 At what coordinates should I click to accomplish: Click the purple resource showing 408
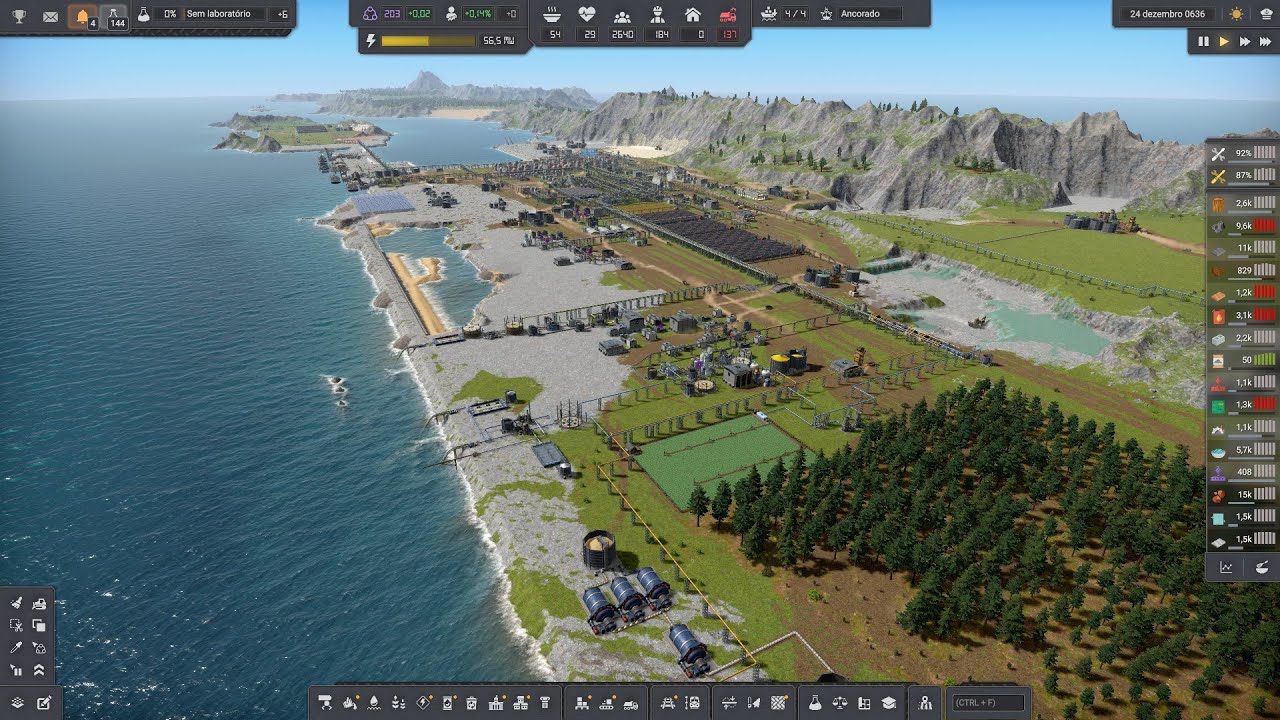point(1243,472)
